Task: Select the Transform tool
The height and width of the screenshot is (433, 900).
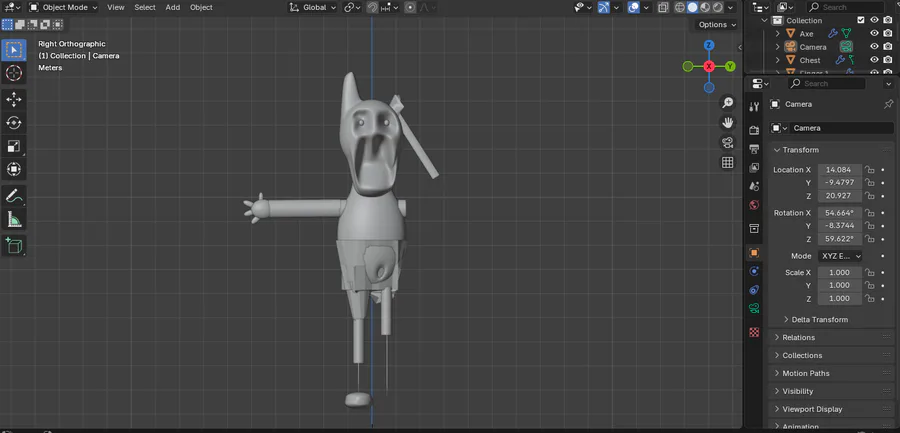Action: coord(14,169)
